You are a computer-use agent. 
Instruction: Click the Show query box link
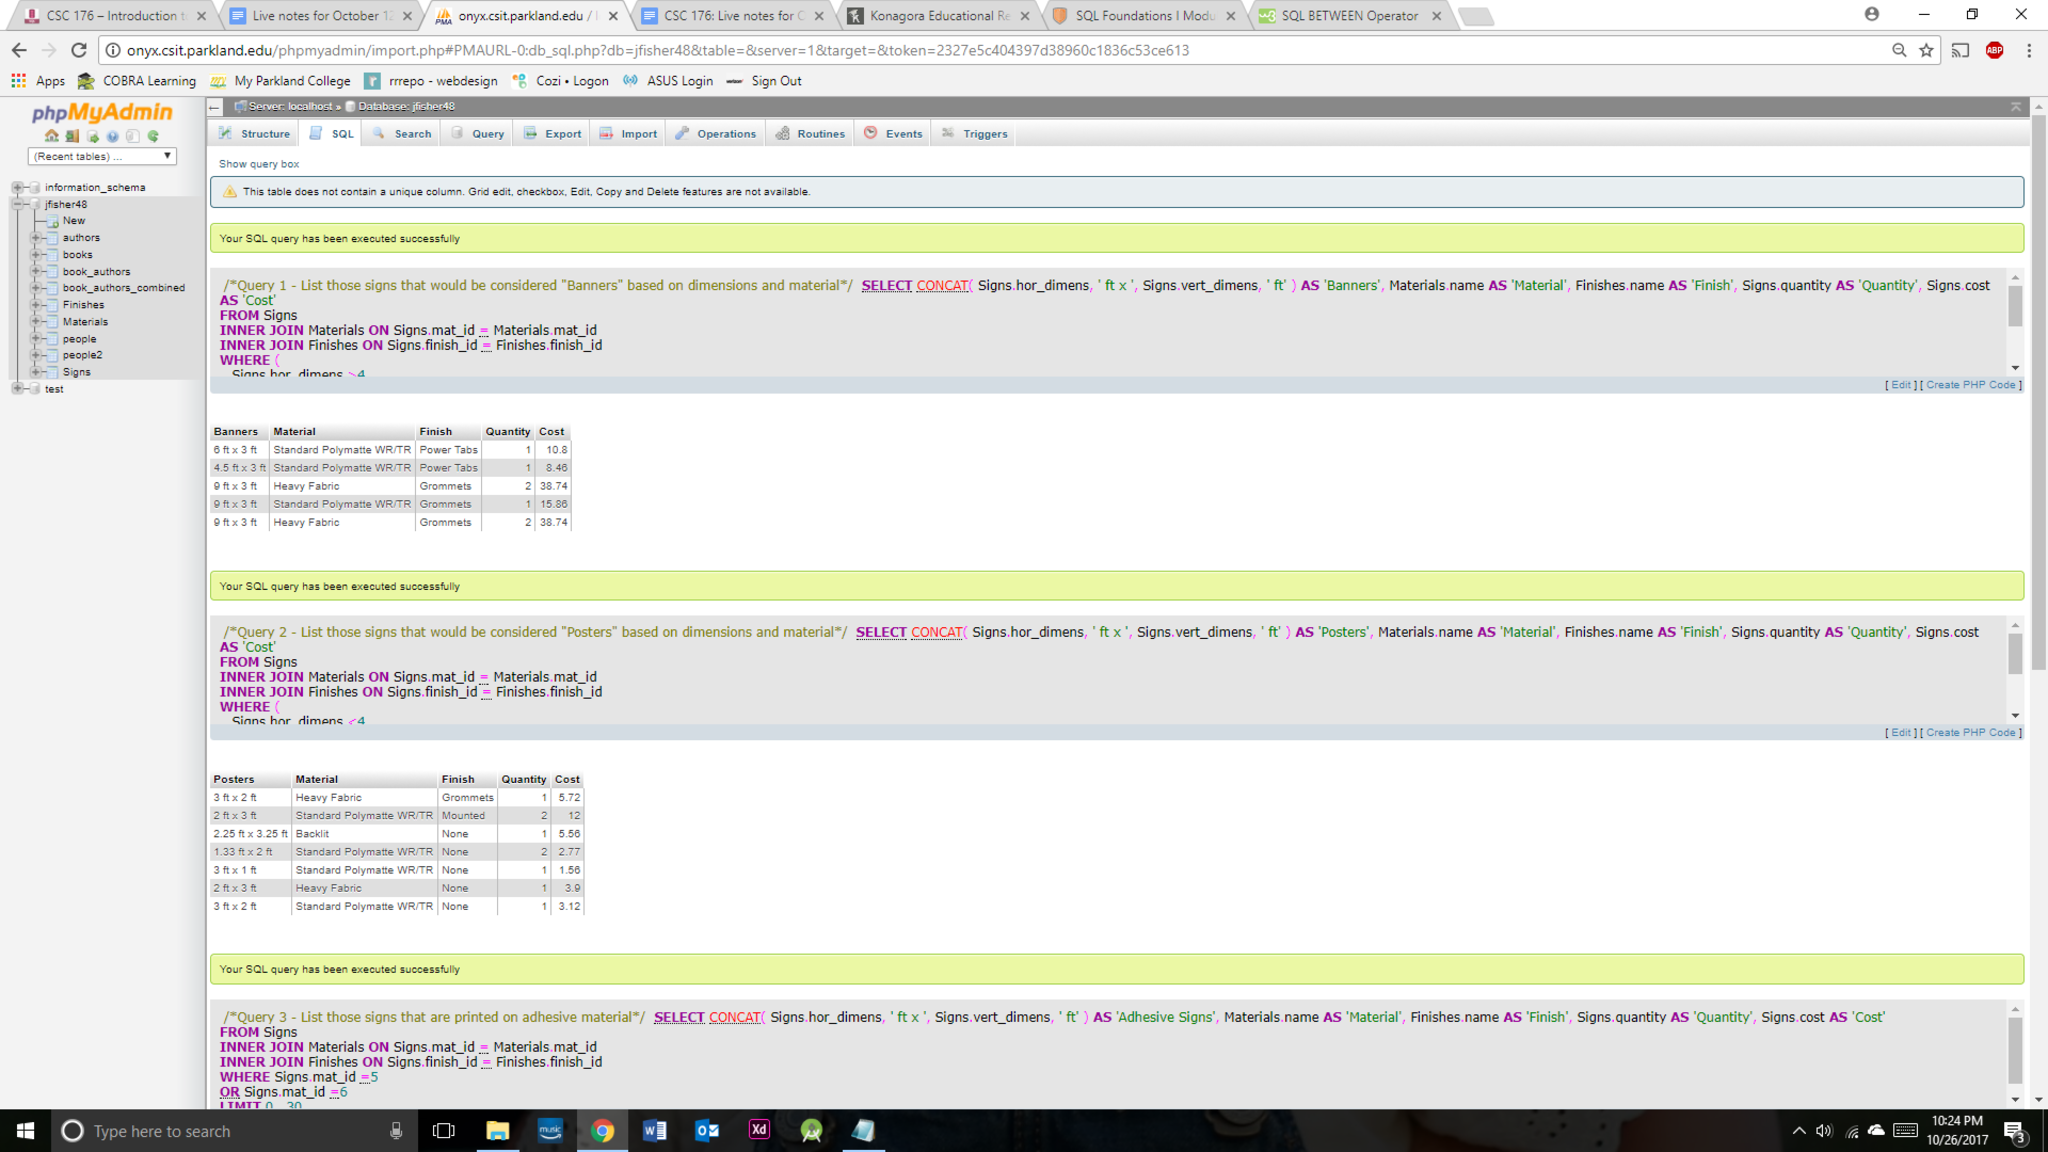tap(259, 164)
